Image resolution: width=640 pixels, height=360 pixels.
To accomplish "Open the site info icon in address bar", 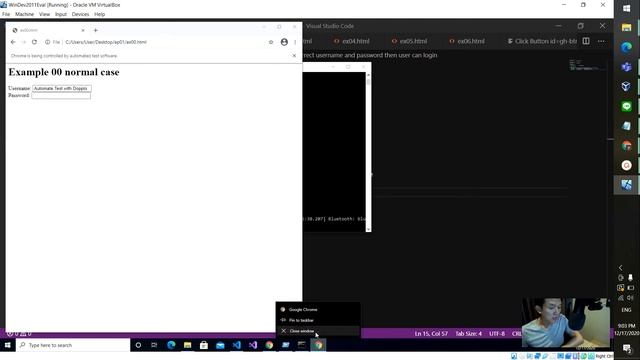I will pyautogui.click(x=48, y=42).
